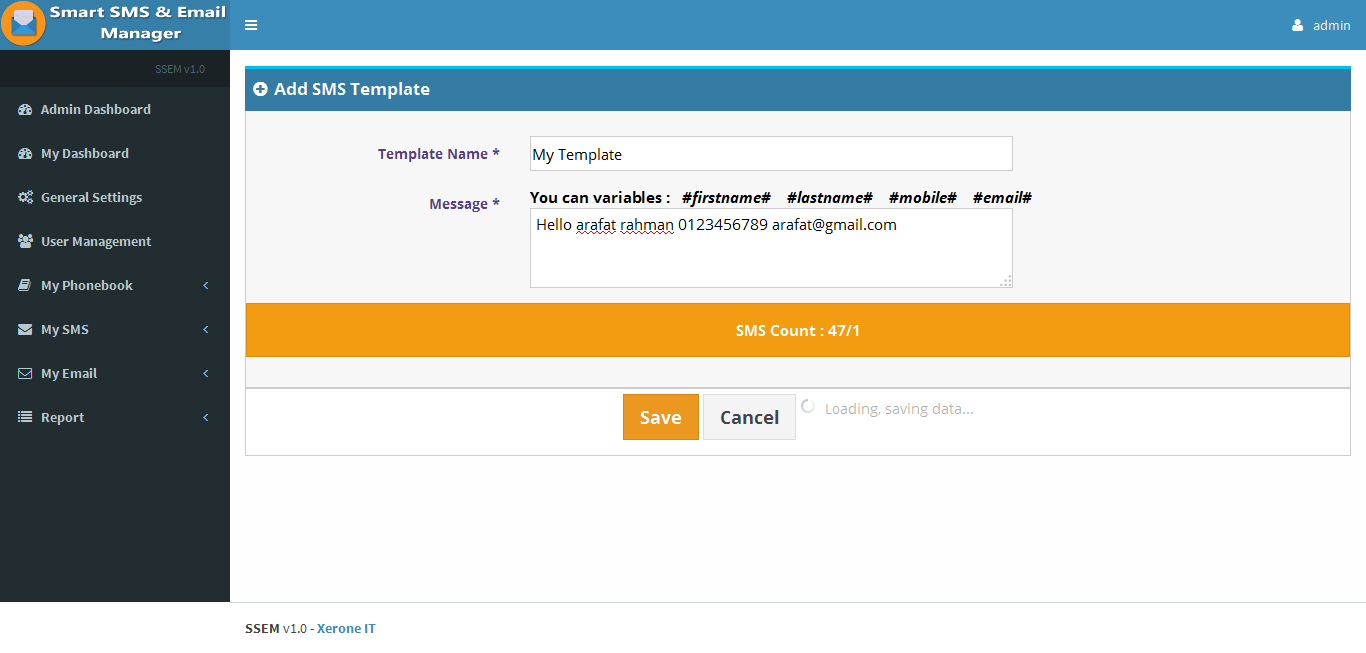Save the SMS template
The width and height of the screenshot is (1366, 653).
tap(660, 417)
